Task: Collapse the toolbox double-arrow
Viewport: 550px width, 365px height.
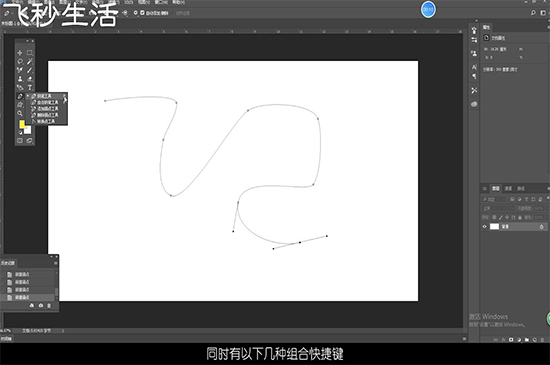Action: coord(27,41)
